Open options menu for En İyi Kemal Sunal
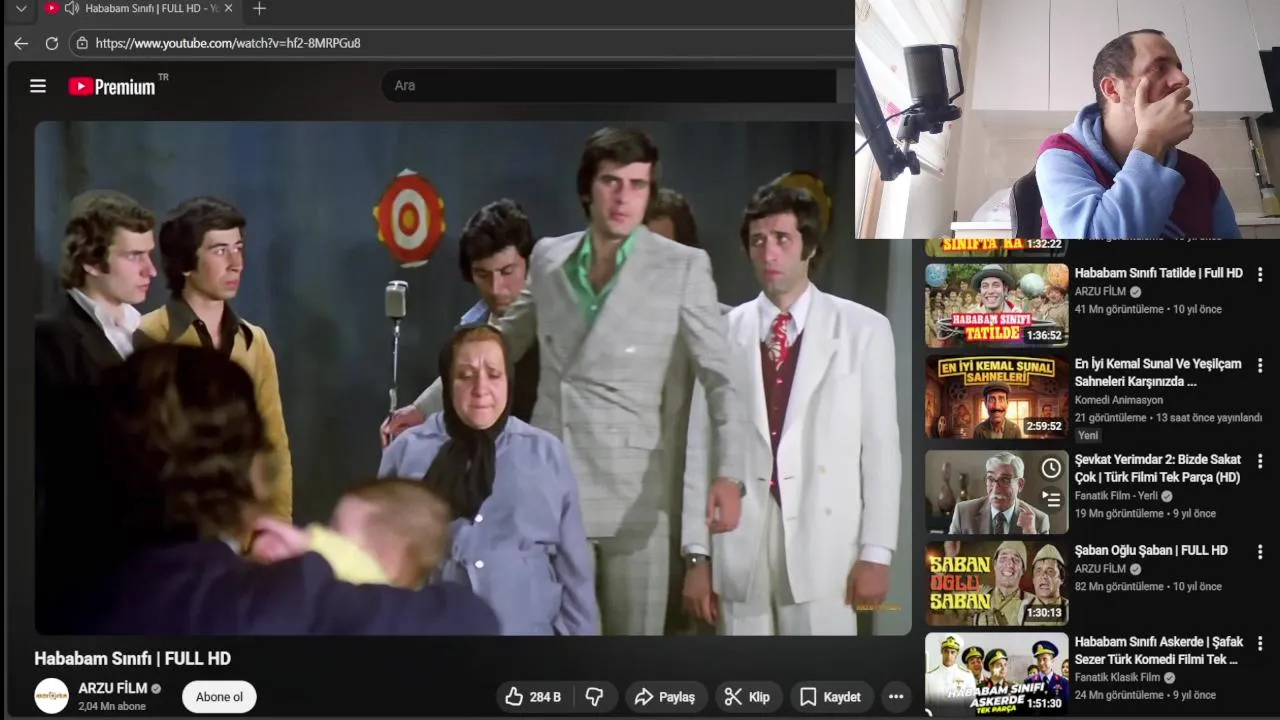Viewport: 1280px width, 720px height. [1260, 365]
